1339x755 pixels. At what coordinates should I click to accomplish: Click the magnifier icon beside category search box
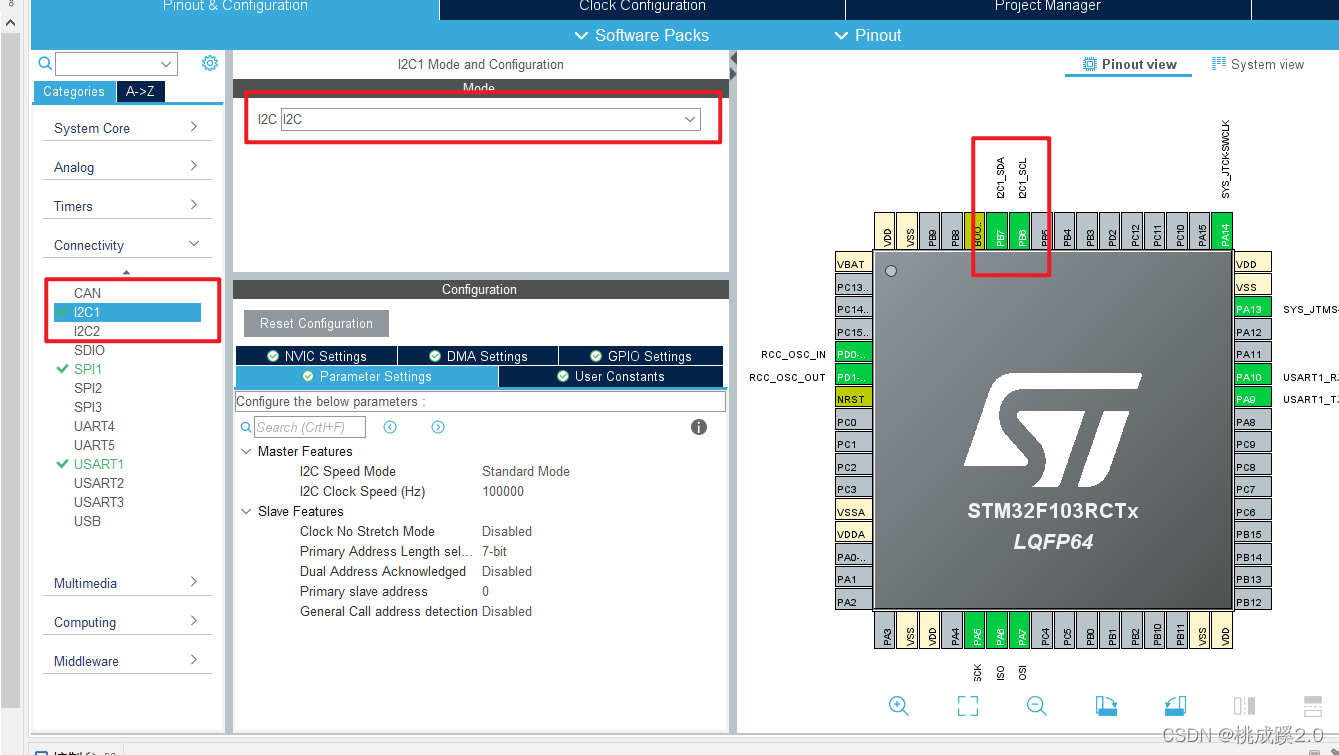click(x=45, y=64)
